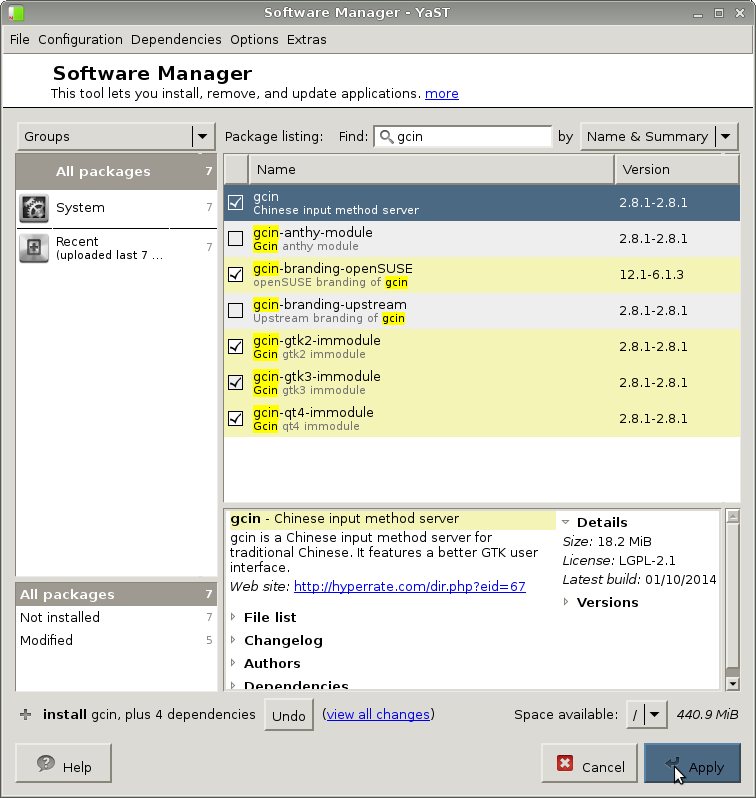This screenshot has height=798, width=756.
Task: Check the gcin-branding-upstream checkbox
Action: point(236,310)
